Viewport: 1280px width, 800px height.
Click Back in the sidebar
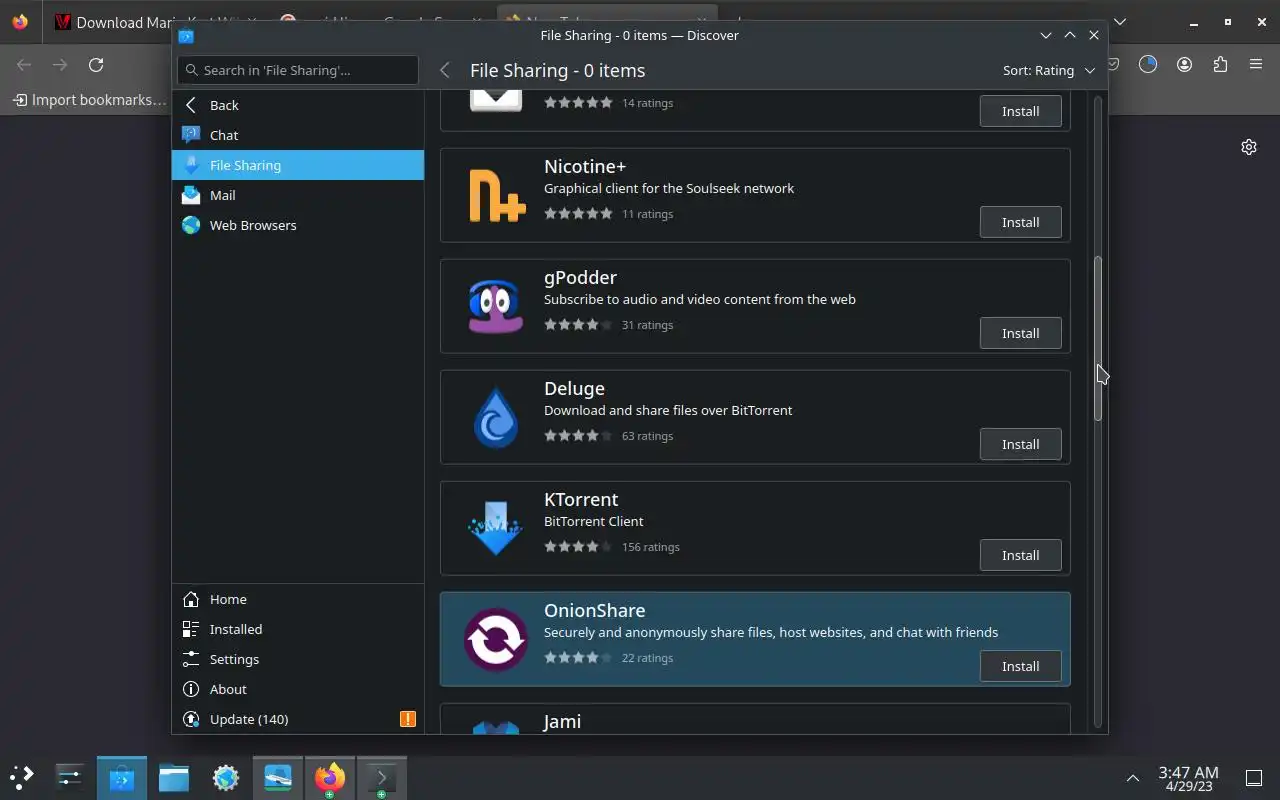(x=298, y=105)
